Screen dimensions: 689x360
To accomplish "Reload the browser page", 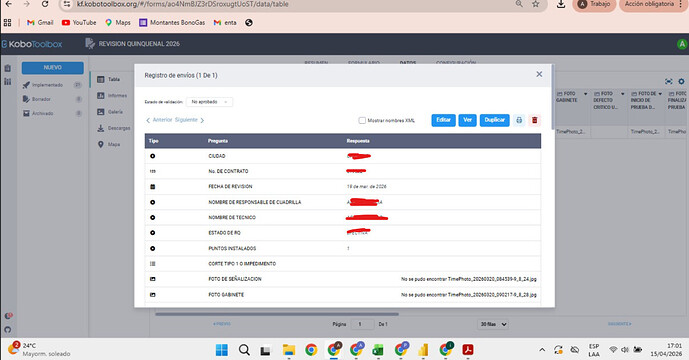I will coord(45,4).
